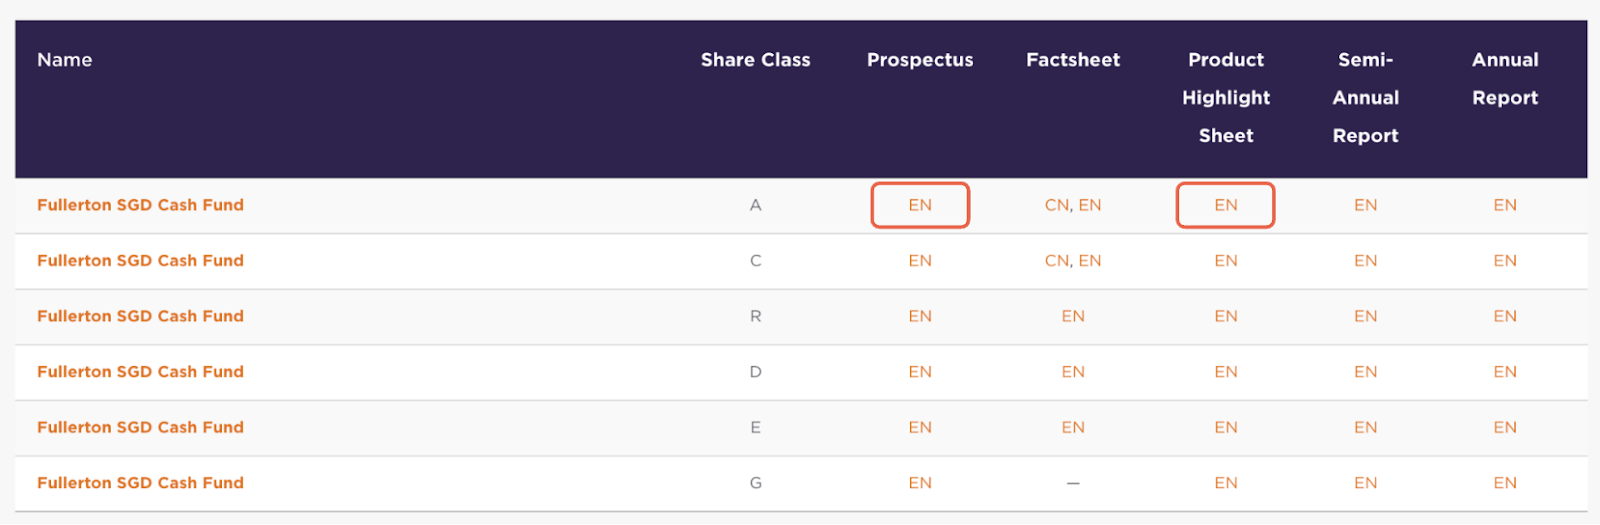Screen dimensions: 1600x525
Task: Open the Class G Product Highlight Sheet EN link
Action: pos(1226,483)
